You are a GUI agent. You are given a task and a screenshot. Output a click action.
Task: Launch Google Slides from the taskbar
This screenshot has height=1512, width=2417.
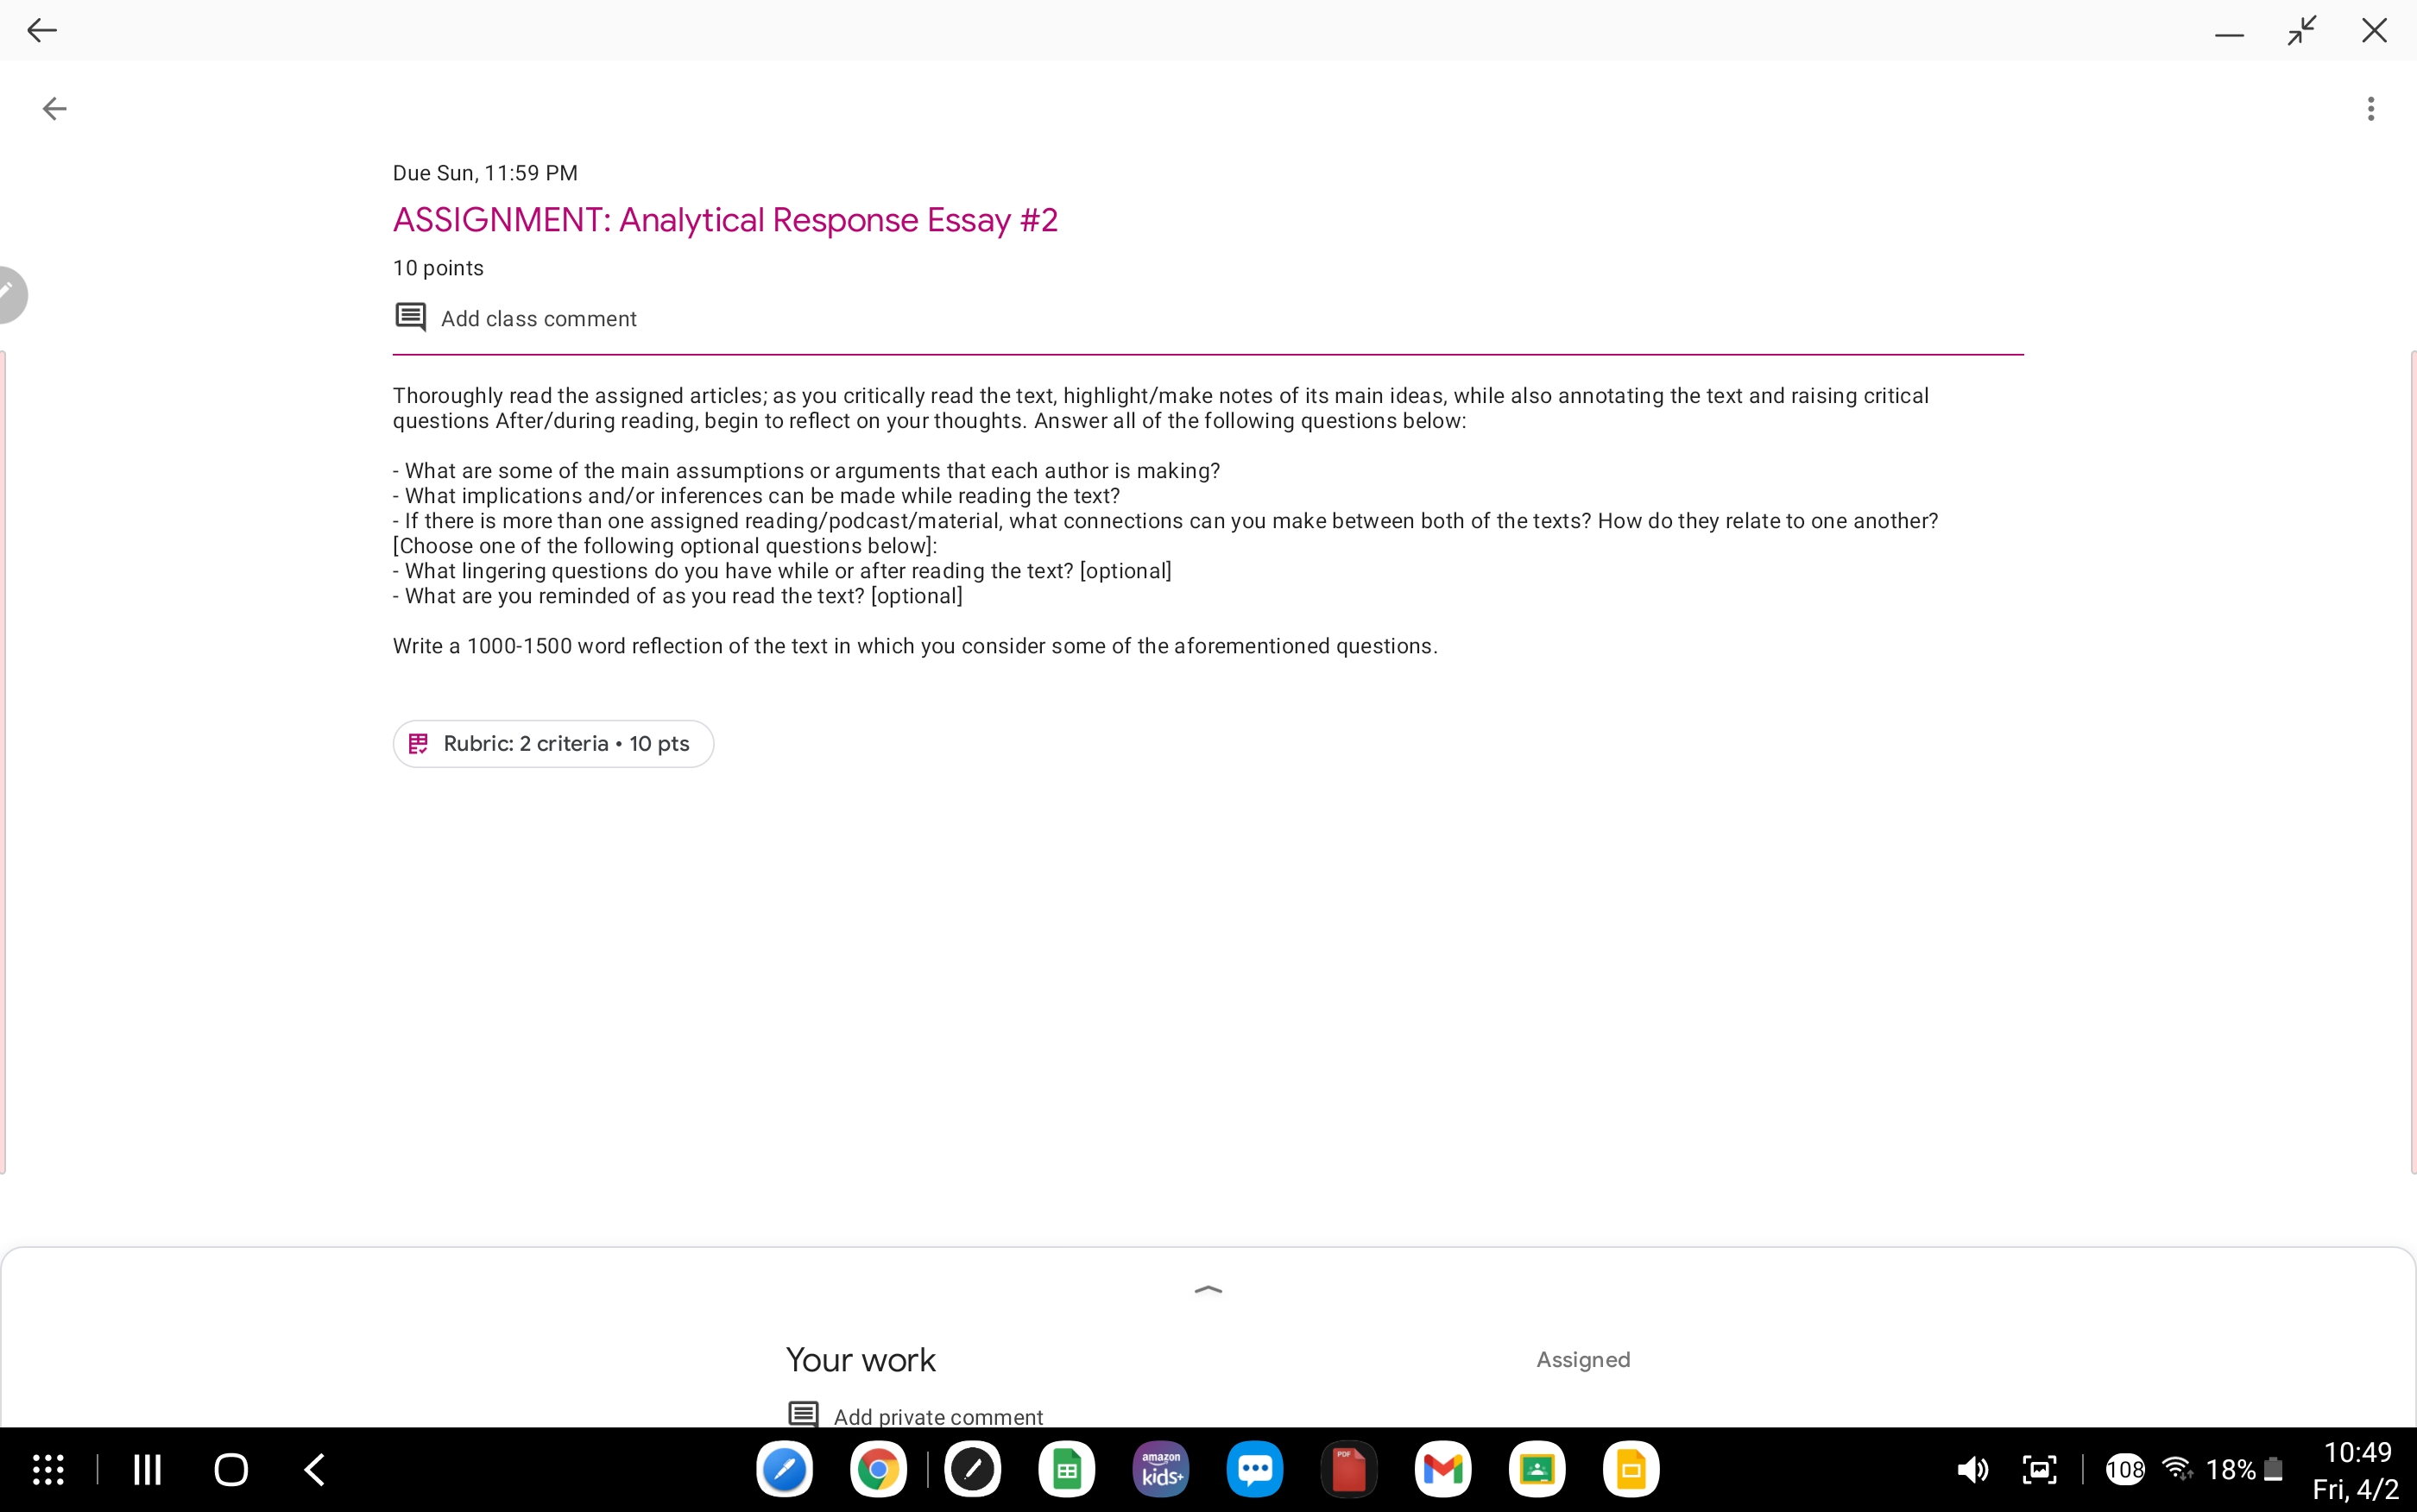(1630, 1469)
